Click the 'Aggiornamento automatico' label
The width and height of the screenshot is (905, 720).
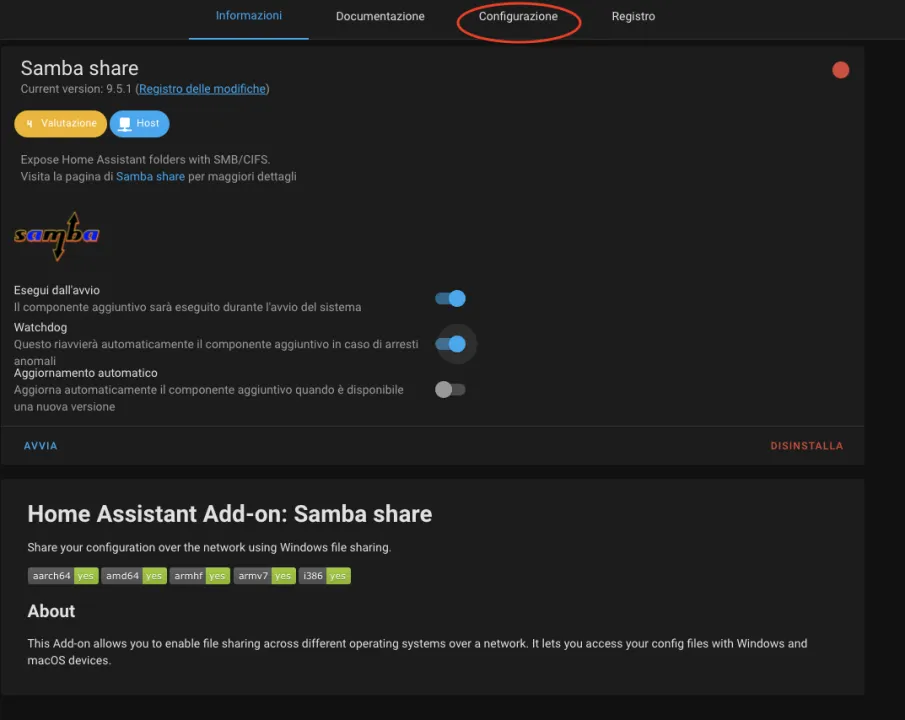[x=85, y=373]
